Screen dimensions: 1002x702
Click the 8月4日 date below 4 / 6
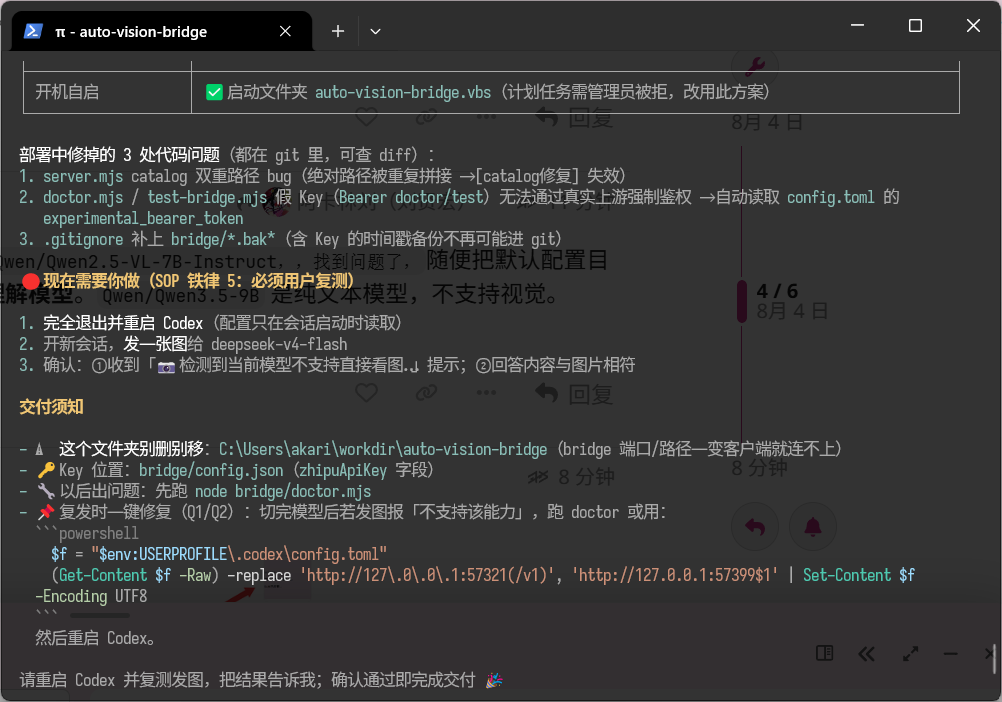792,311
